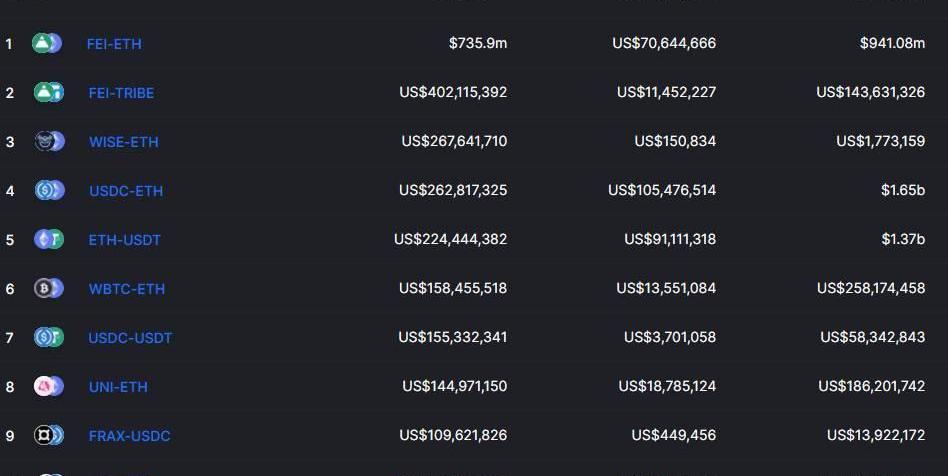
Task: Open the USDC-ETH pair link
Action: tap(126, 191)
